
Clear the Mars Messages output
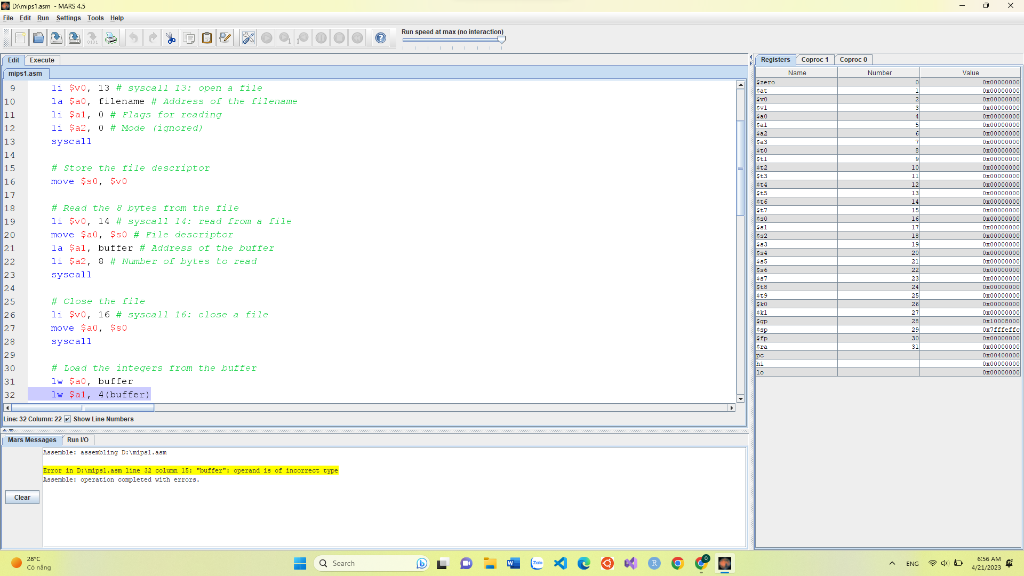tap(22, 497)
